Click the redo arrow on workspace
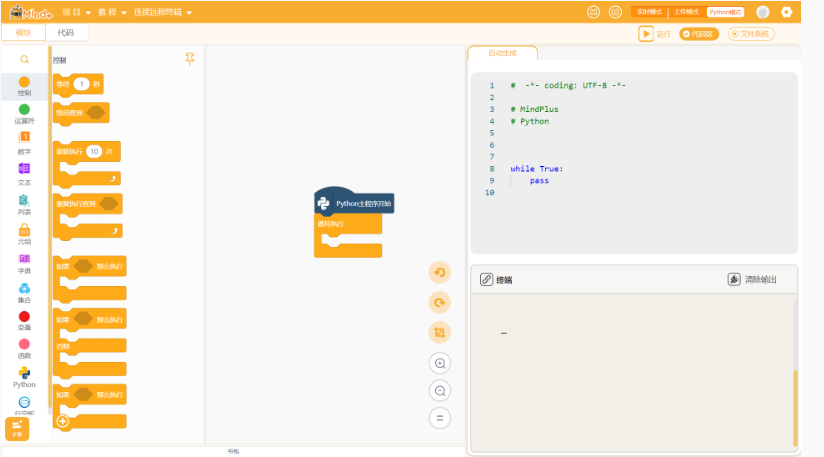This screenshot has width=824, height=457. (440, 303)
